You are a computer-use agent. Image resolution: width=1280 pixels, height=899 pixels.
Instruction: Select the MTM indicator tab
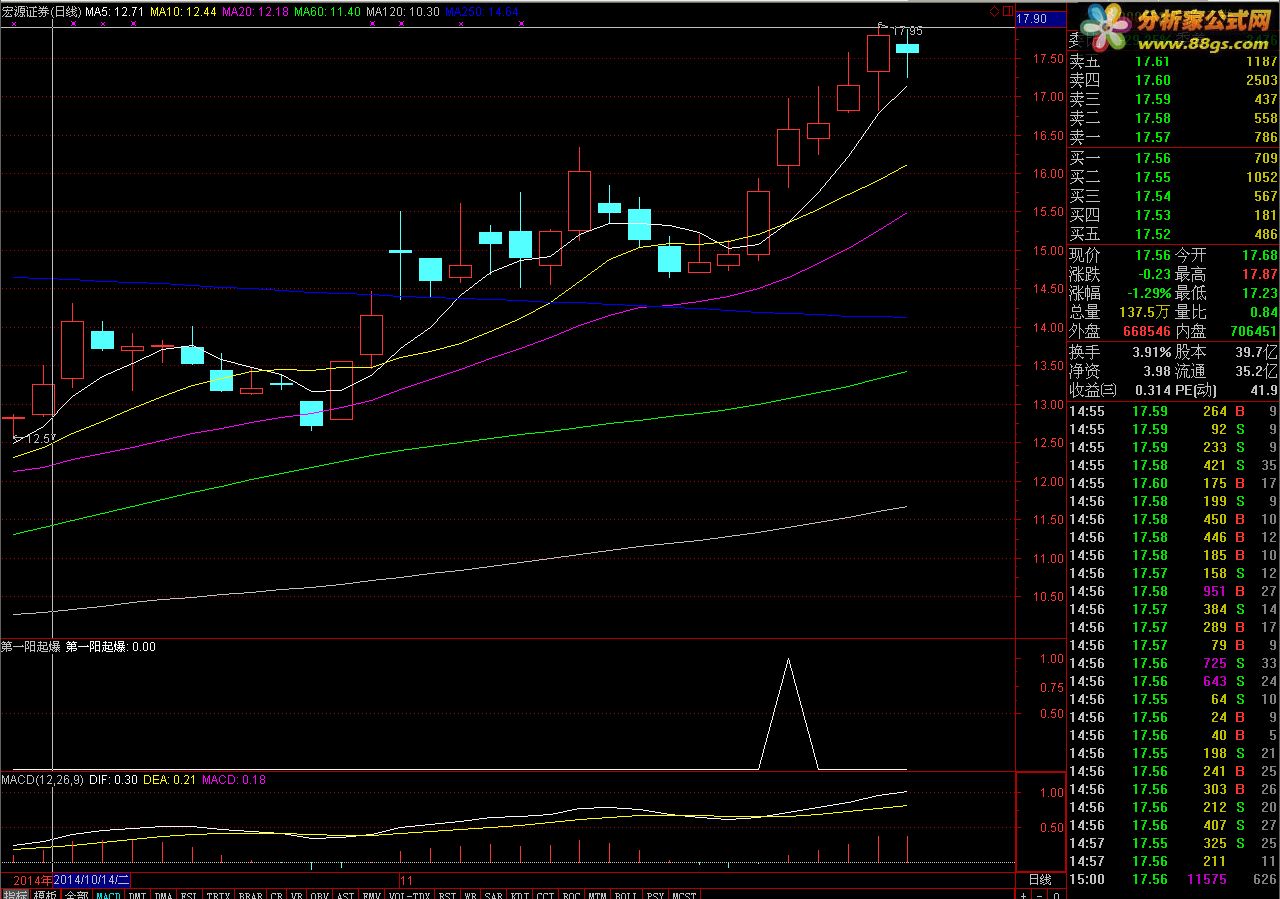(598, 894)
